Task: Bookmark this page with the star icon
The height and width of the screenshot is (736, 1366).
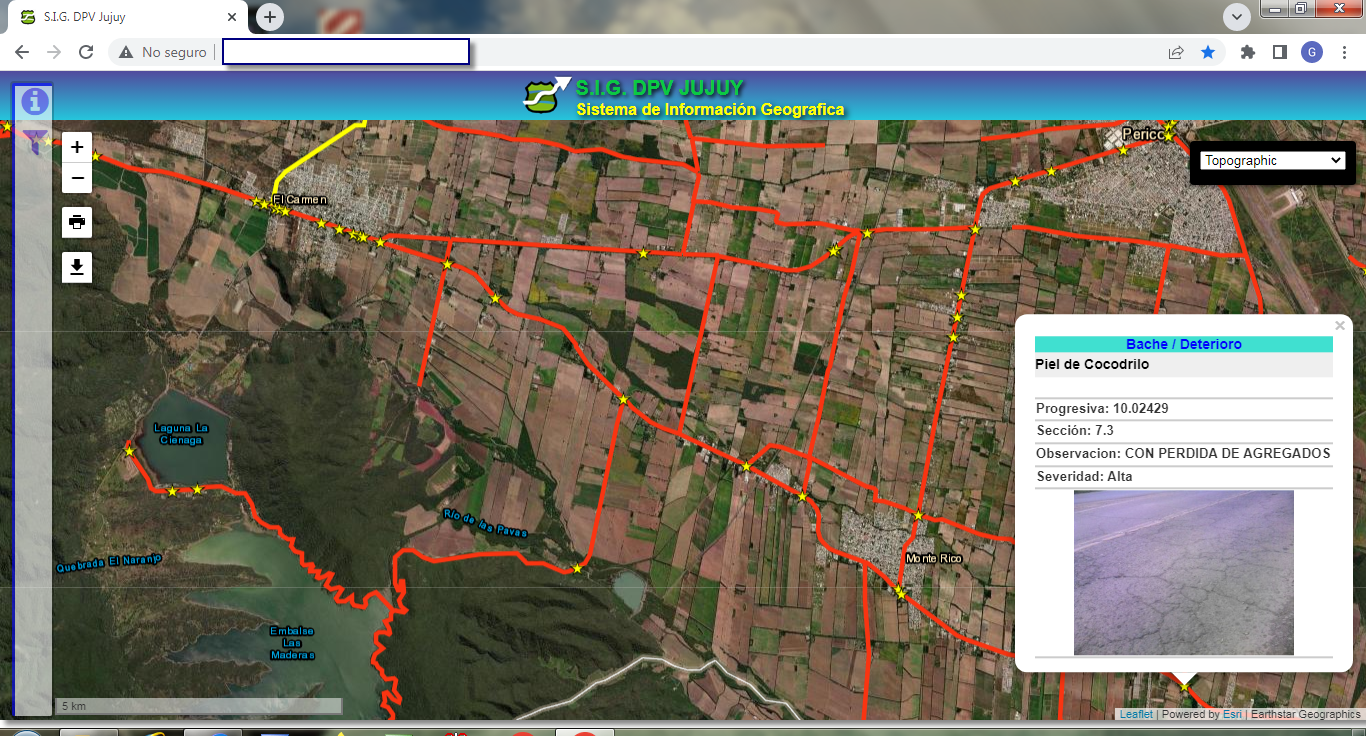Action: pos(1208,52)
